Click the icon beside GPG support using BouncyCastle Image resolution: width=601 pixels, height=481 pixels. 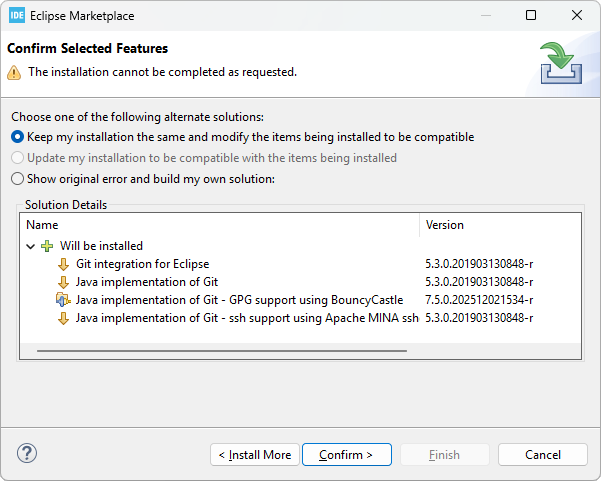click(64, 300)
